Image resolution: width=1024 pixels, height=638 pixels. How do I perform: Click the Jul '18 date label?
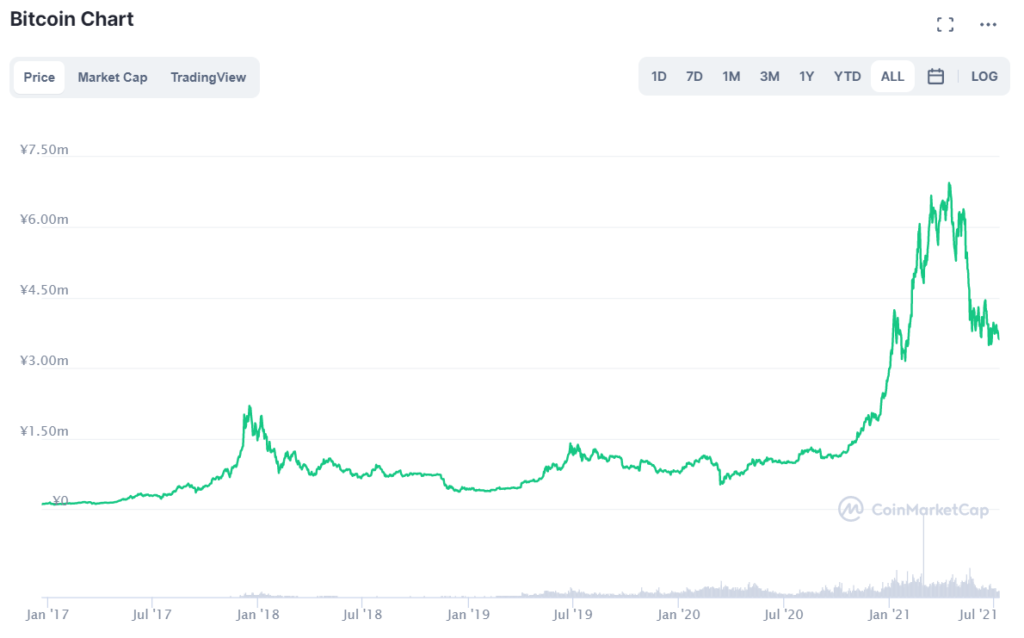pos(362,614)
